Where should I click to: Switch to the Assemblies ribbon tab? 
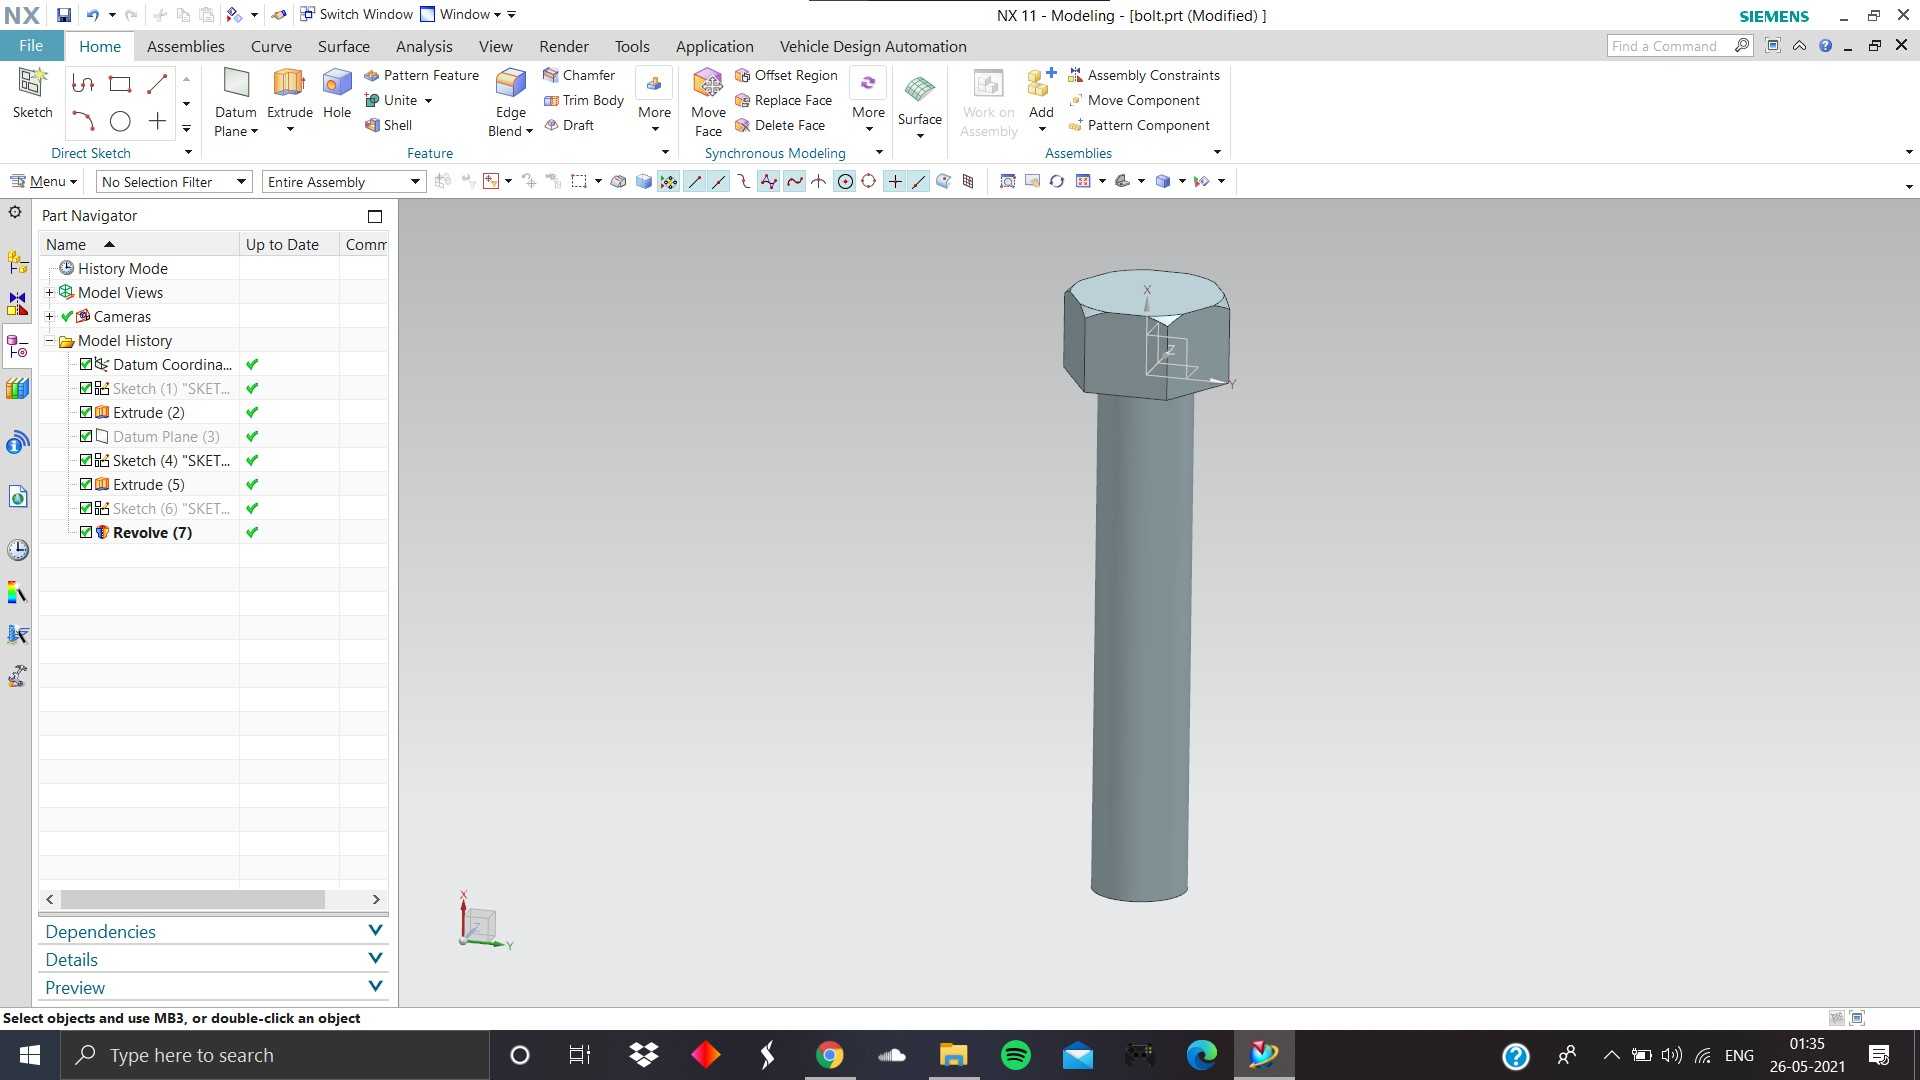(x=185, y=46)
